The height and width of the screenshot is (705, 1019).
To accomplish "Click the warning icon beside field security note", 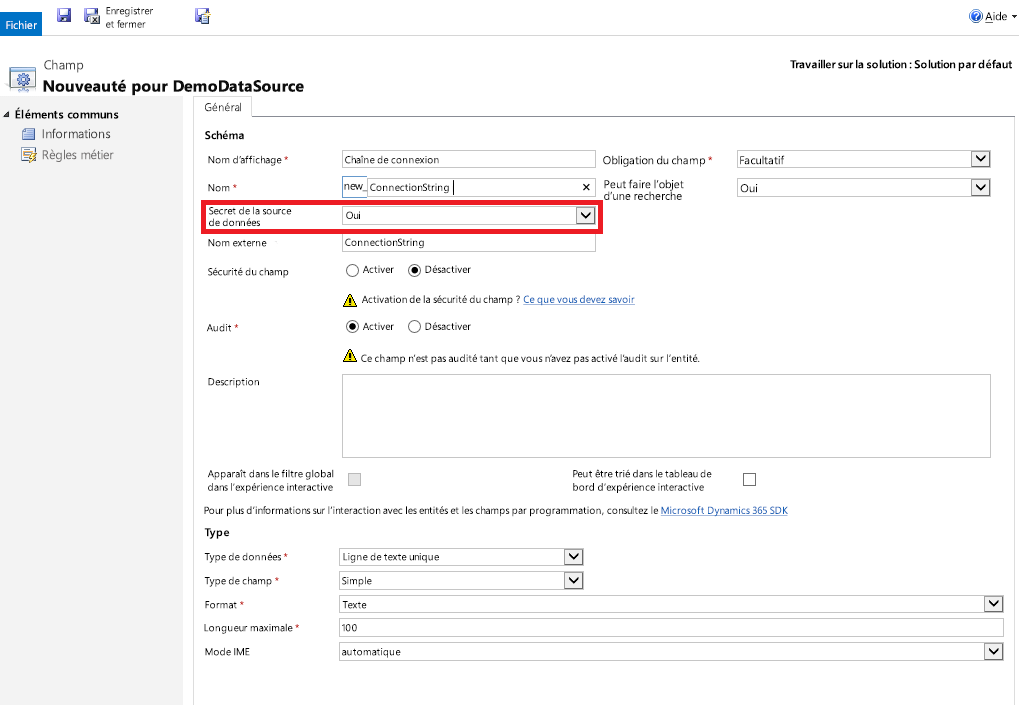I will point(350,300).
